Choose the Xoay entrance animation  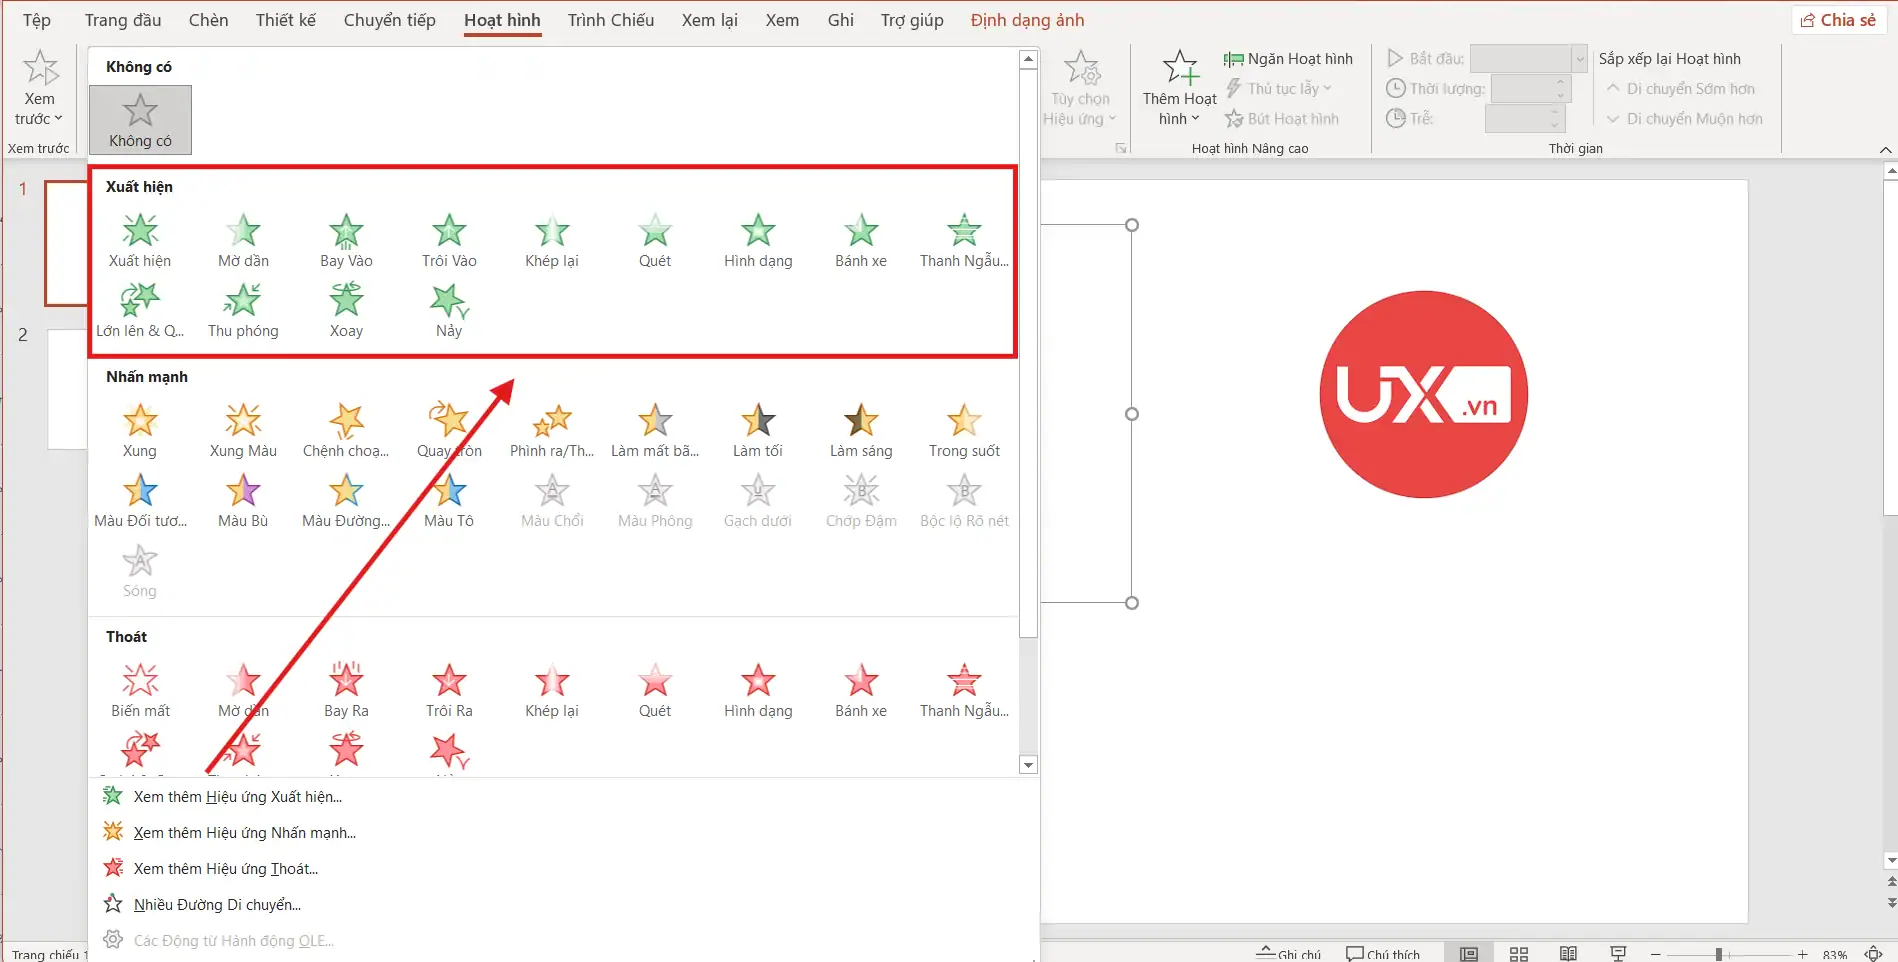click(x=346, y=311)
